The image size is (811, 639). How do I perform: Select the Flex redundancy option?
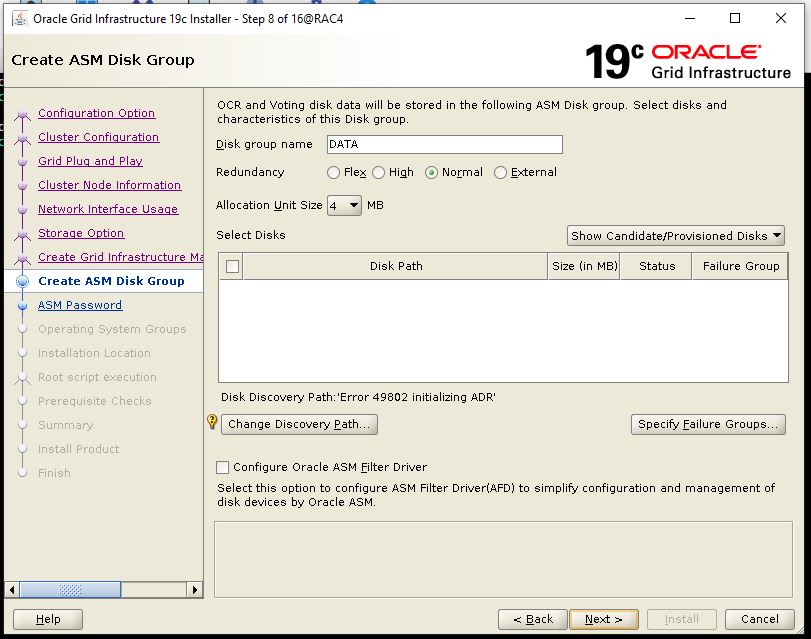334,173
